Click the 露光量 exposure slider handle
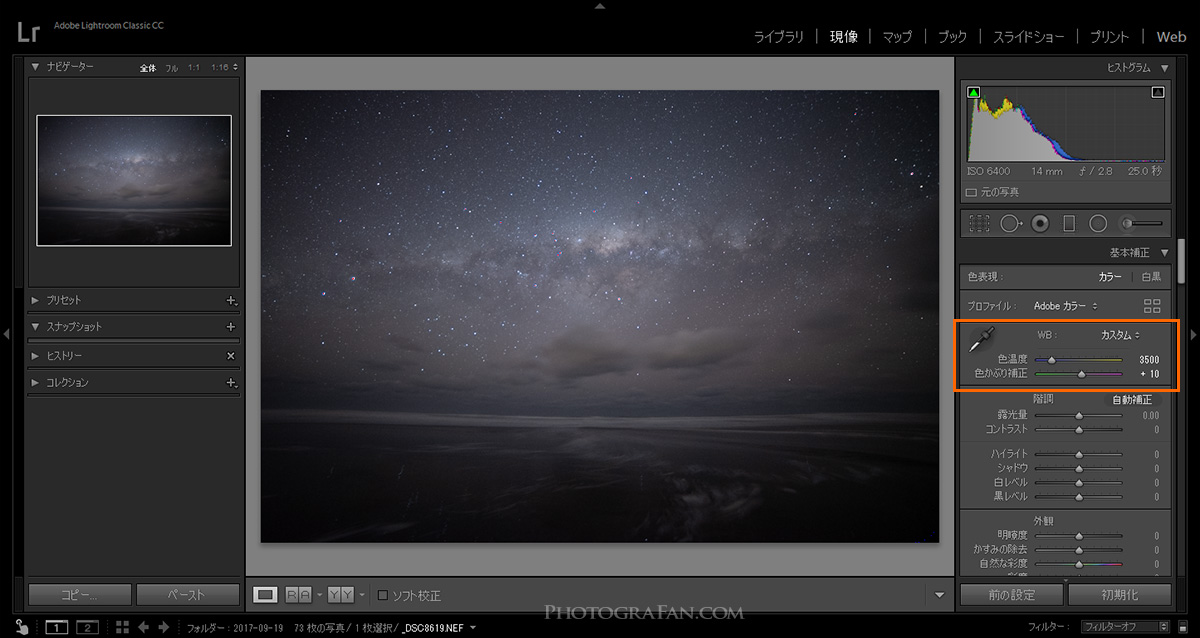The height and width of the screenshot is (638, 1200). 1078,415
